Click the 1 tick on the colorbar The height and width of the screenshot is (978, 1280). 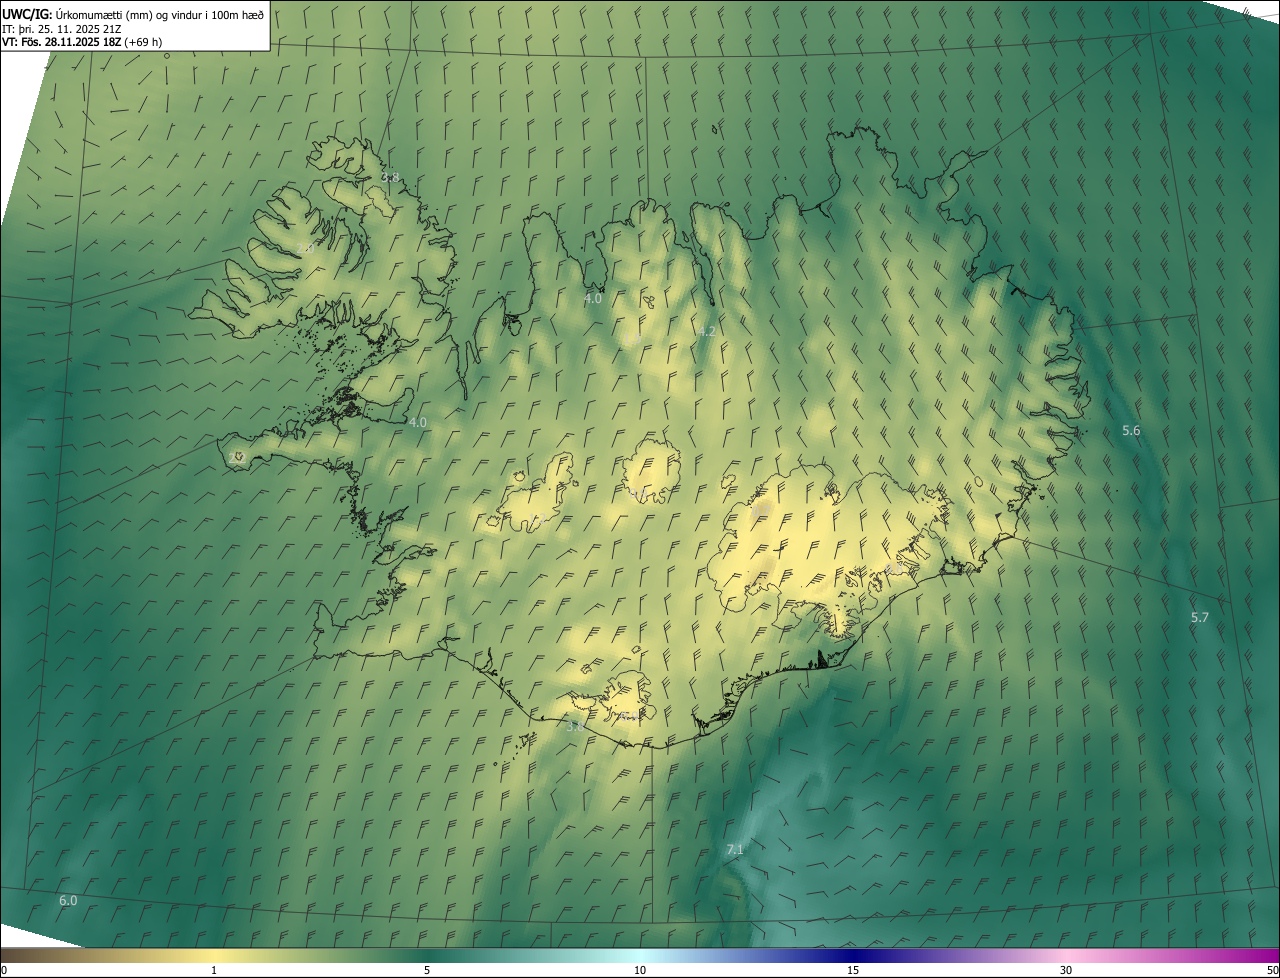pos(214,970)
